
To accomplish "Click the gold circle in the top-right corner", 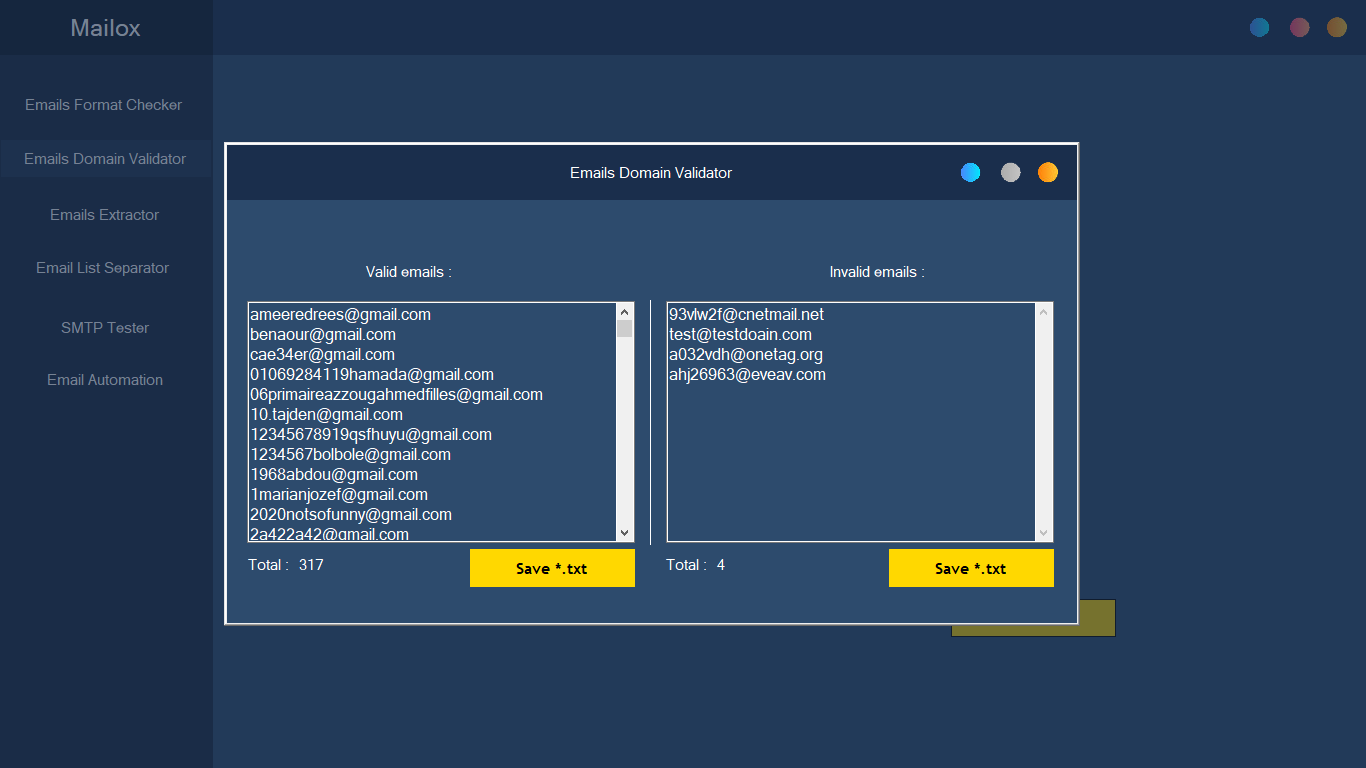I will pyautogui.click(x=1337, y=27).
